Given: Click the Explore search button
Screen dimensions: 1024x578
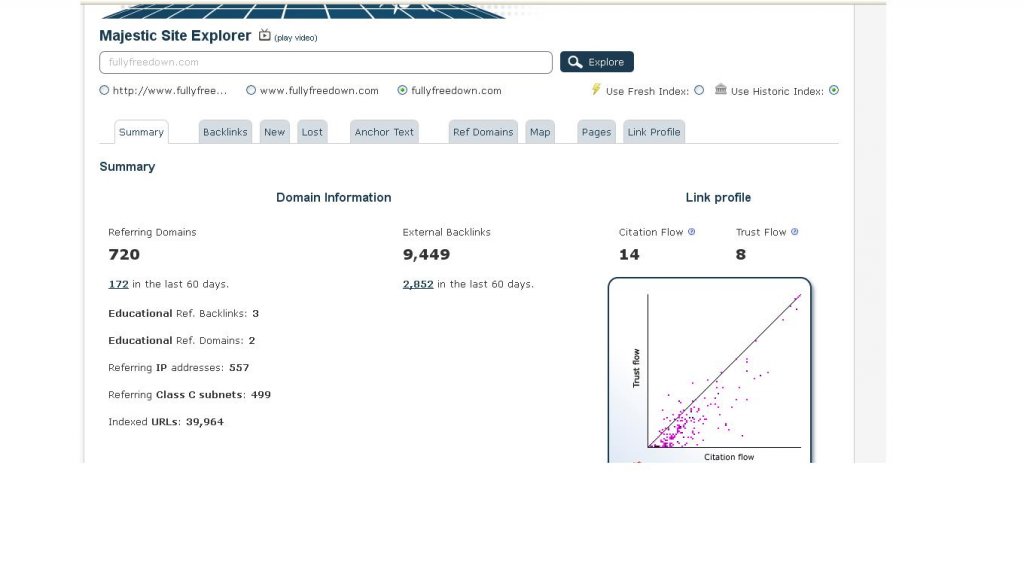Looking at the screenshot, I should (x=597, y=62).
